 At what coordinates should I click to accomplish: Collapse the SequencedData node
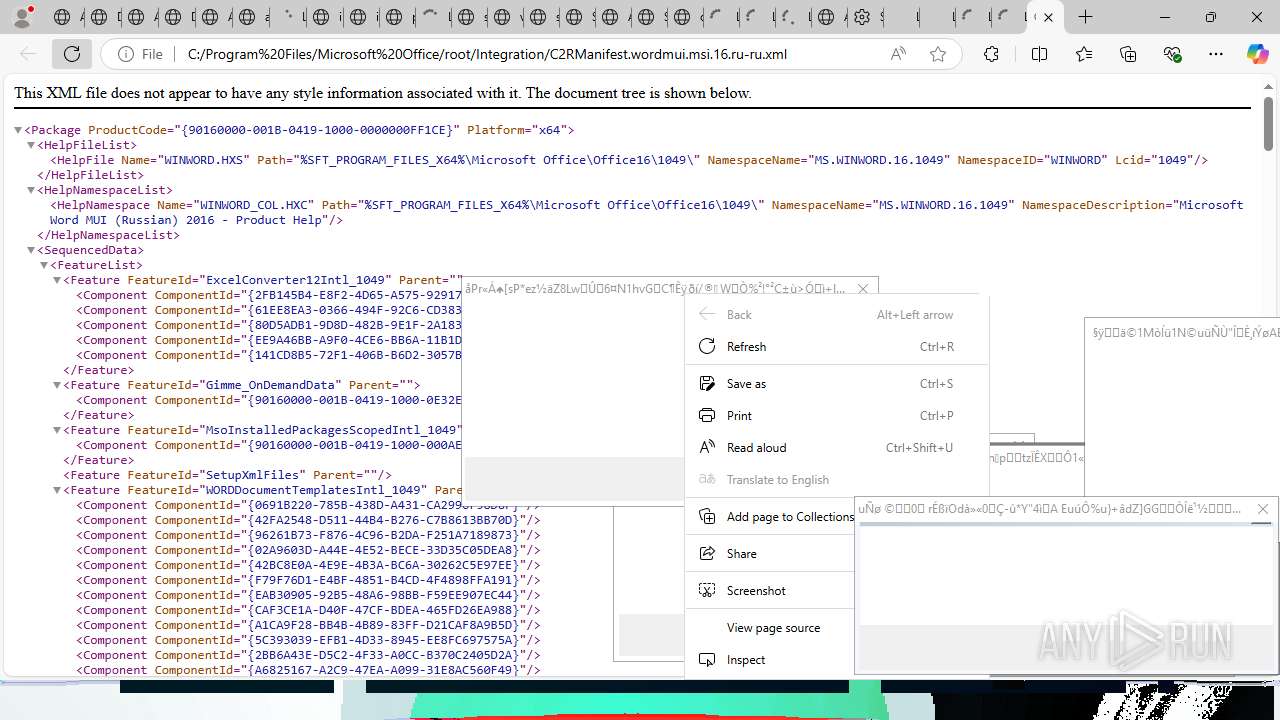31,250
